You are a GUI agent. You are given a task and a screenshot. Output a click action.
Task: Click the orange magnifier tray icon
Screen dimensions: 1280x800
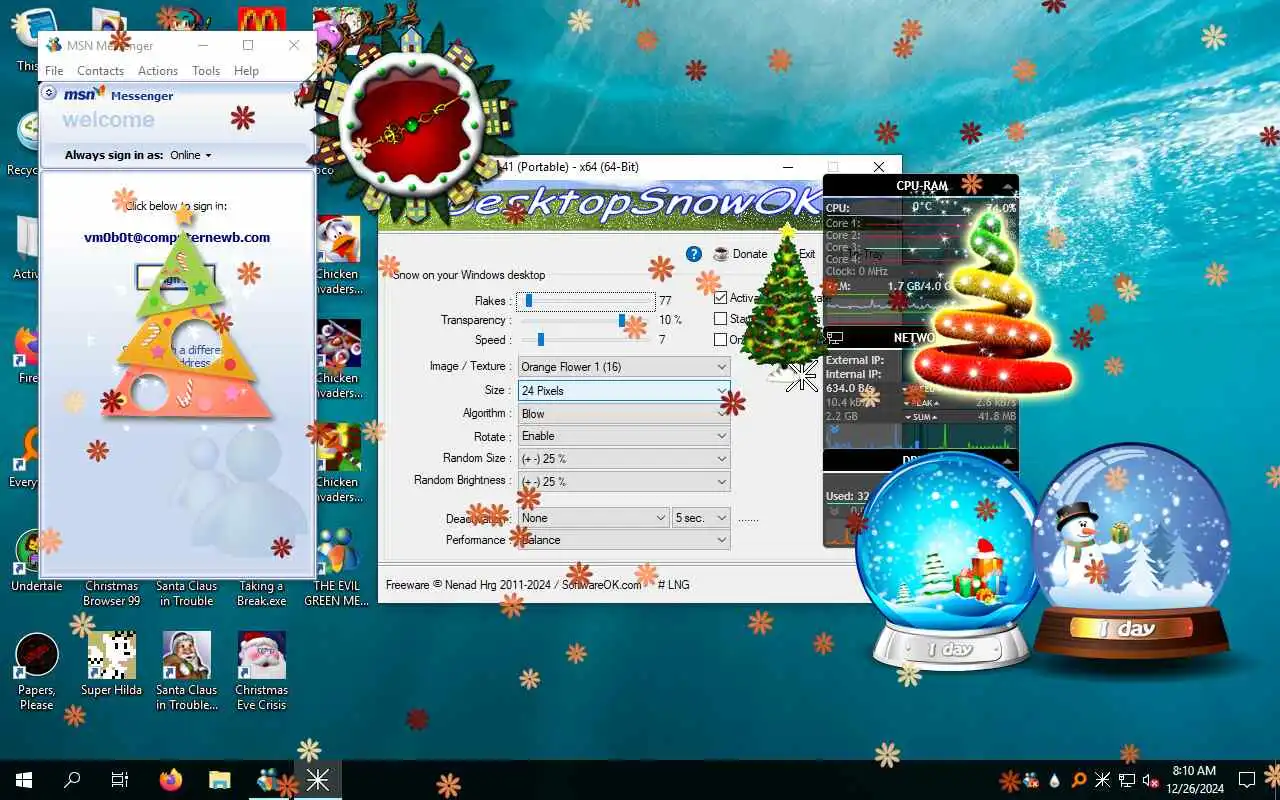(x=1078, y=780)
